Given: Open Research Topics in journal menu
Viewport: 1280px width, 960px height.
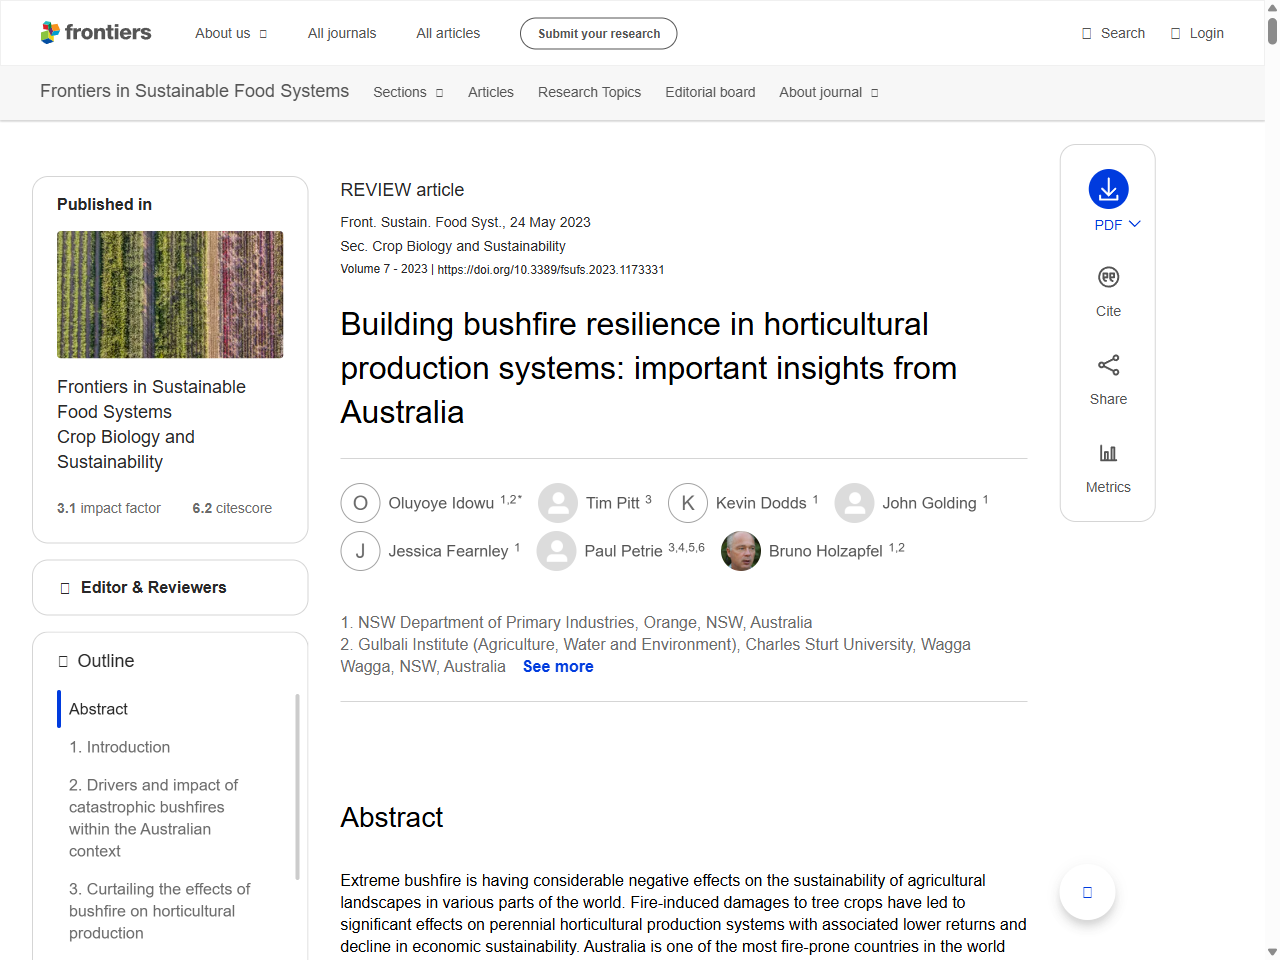Looking at the screenshot, I should coord(589,92).
